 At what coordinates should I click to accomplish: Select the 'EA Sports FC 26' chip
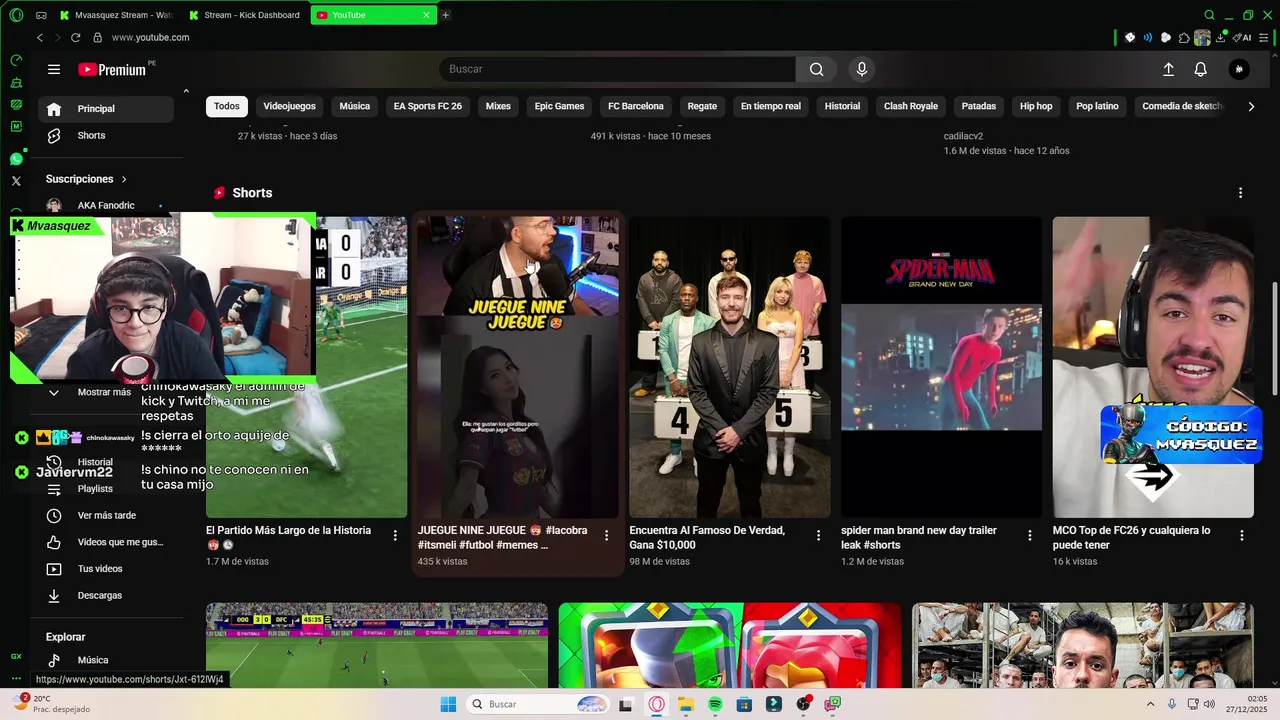[x=428, y=106]
